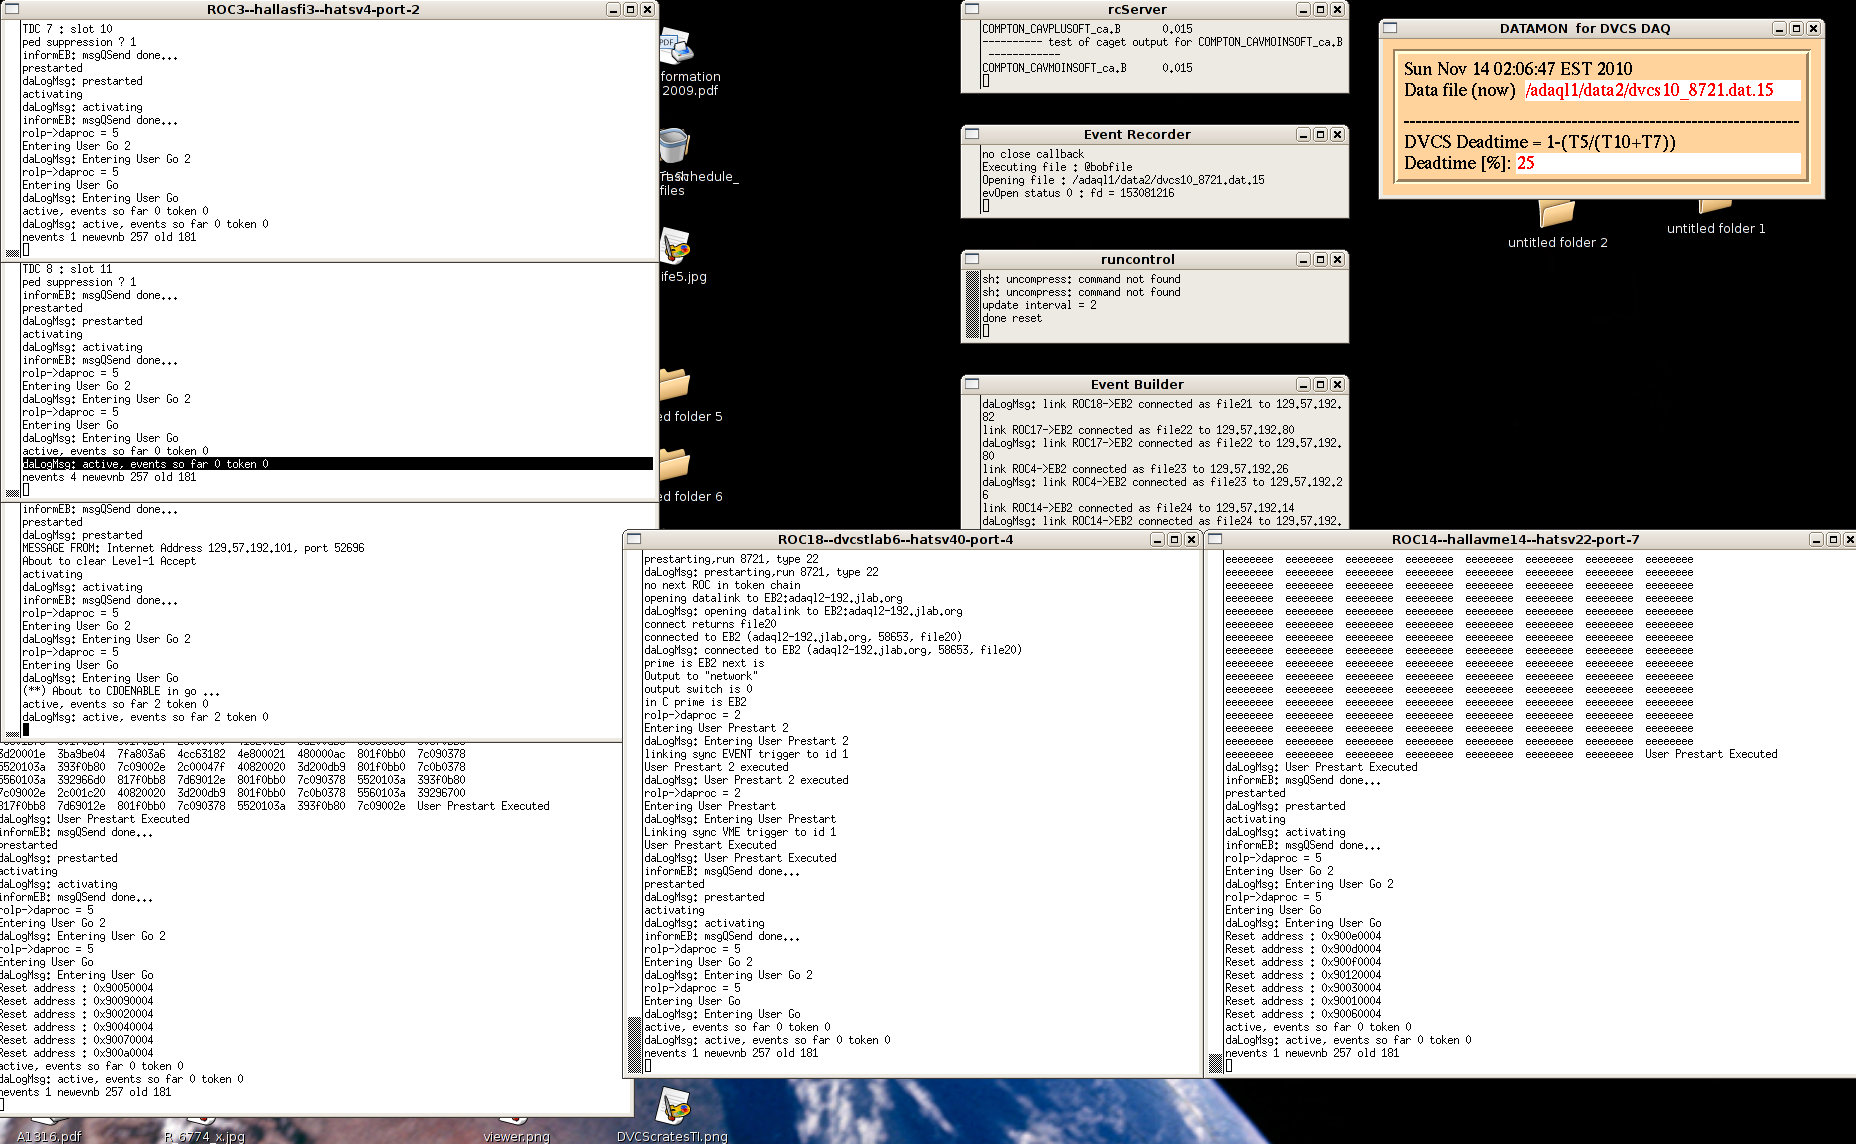Viewport: 1856px width, 1144px height.
Task: Click scrollbar of ROC3 TDC 8 pane
Action: point(12,380)
